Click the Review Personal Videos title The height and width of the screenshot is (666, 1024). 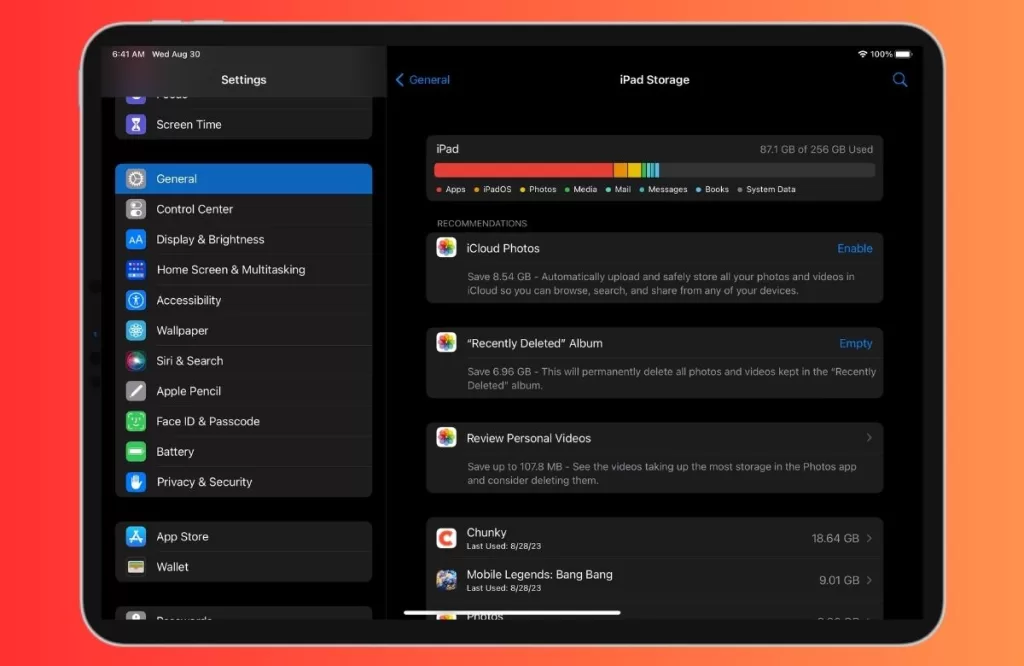528,438
